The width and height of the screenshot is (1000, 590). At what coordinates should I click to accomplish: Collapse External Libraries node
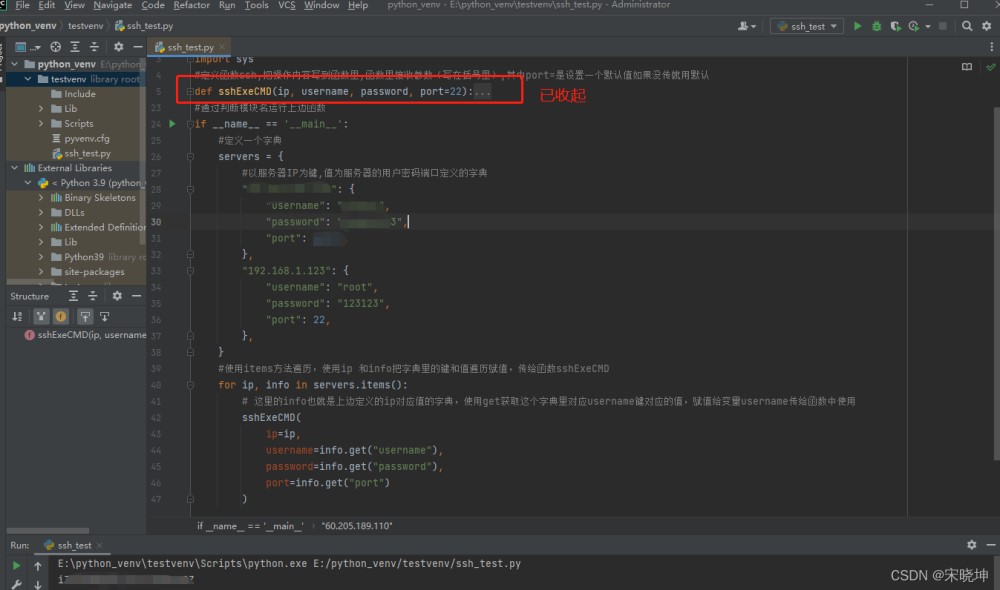click(14, 168)
